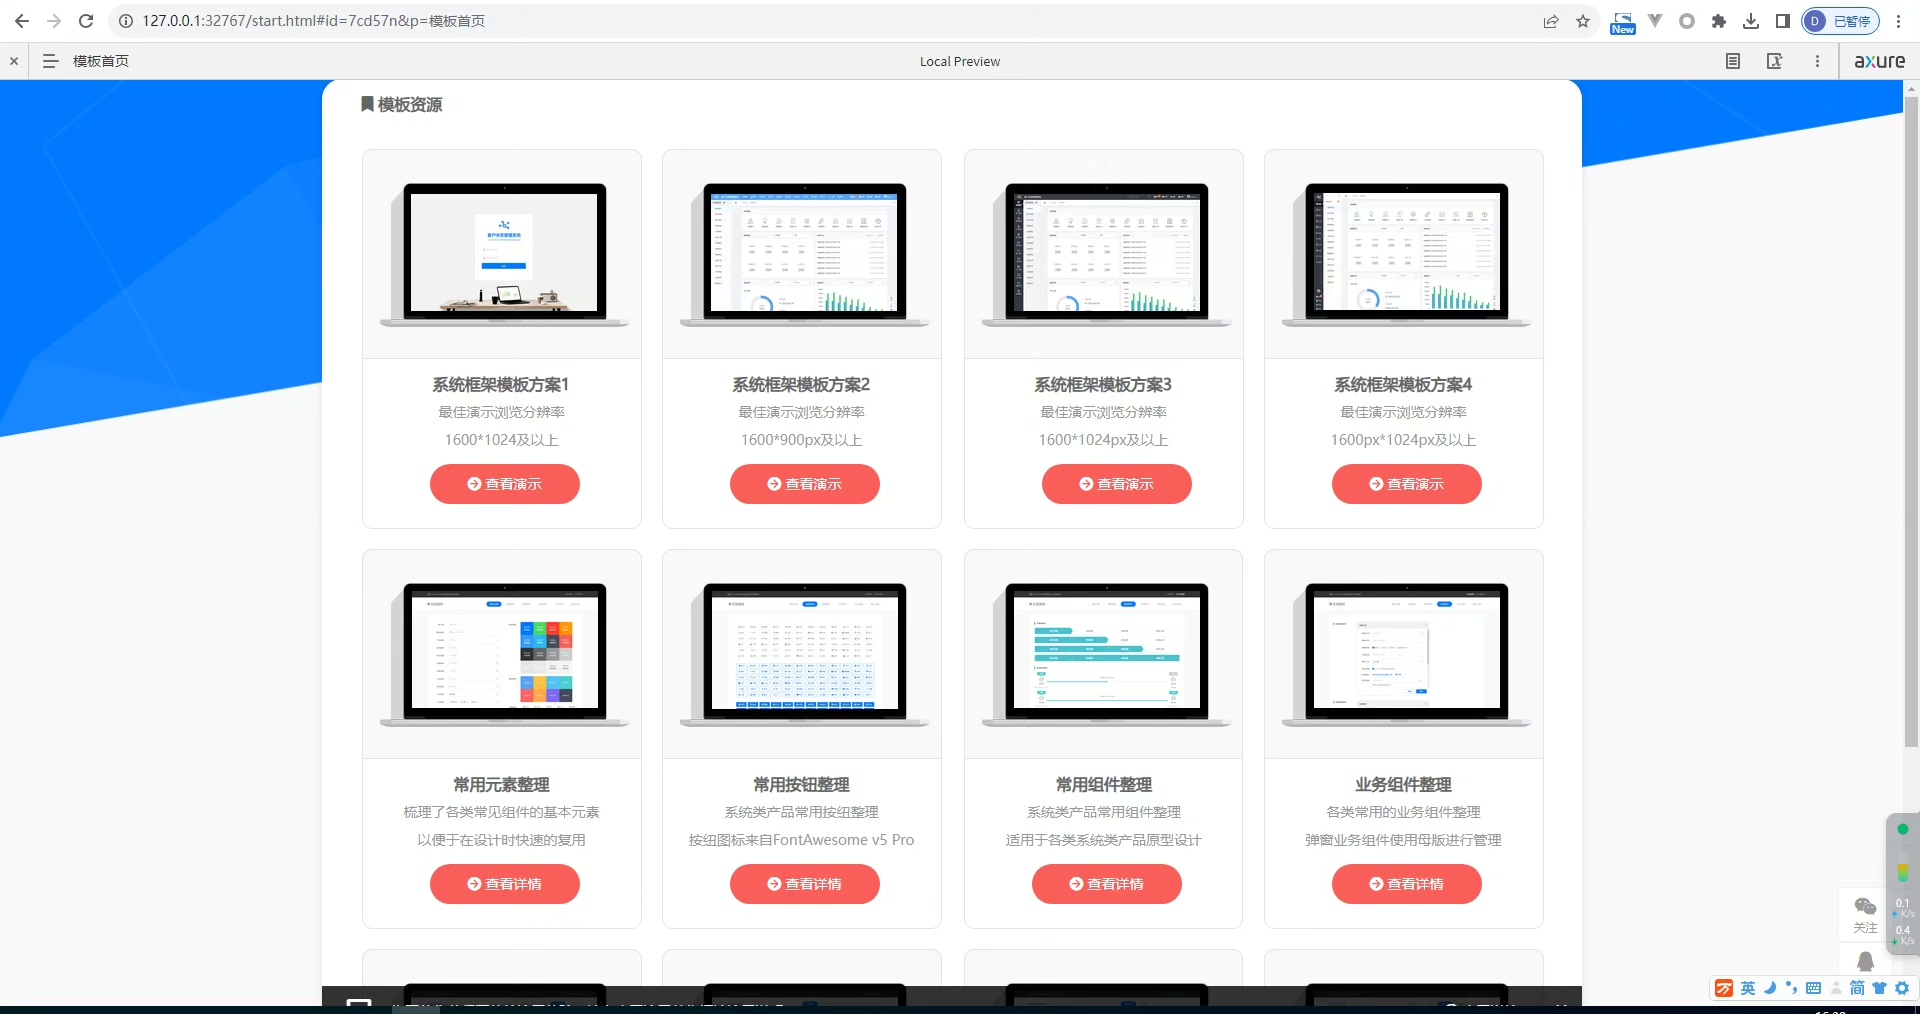The height and width of the screenshot is (1014, 1920).
Task: Click 查看详情 under 常用组件整理
Action: click(1107, 884)
